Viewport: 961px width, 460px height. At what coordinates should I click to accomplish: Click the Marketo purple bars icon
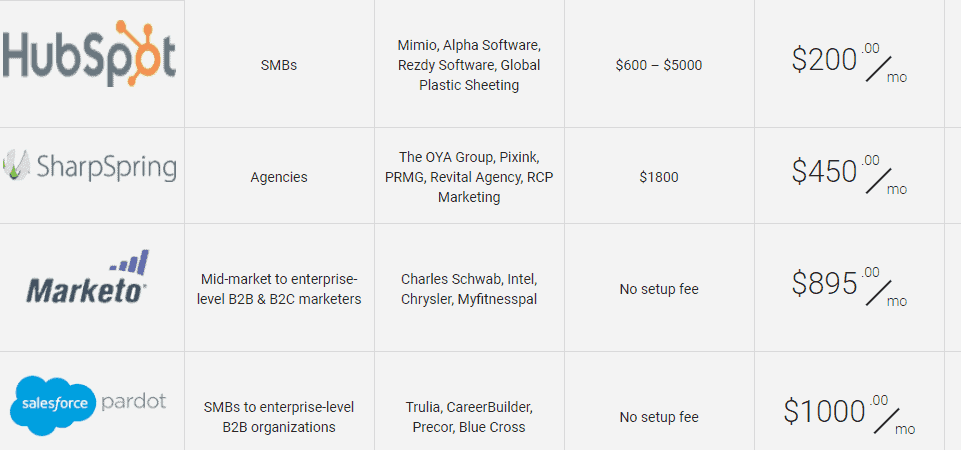pos(130,262)
